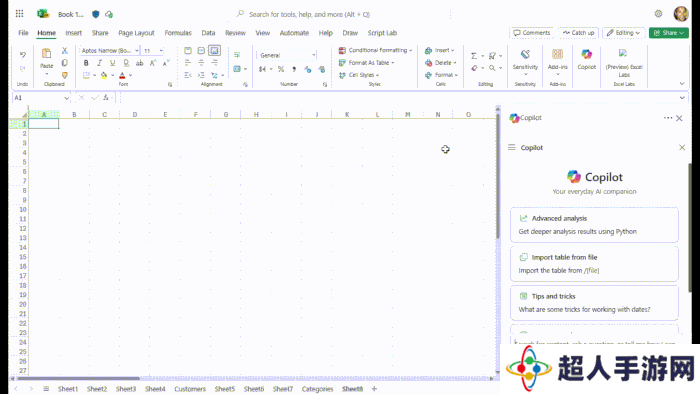The height and width of the screenshot is (394, 700).
Task: Choose Import table from file suggestion
Action: point(594,264)
